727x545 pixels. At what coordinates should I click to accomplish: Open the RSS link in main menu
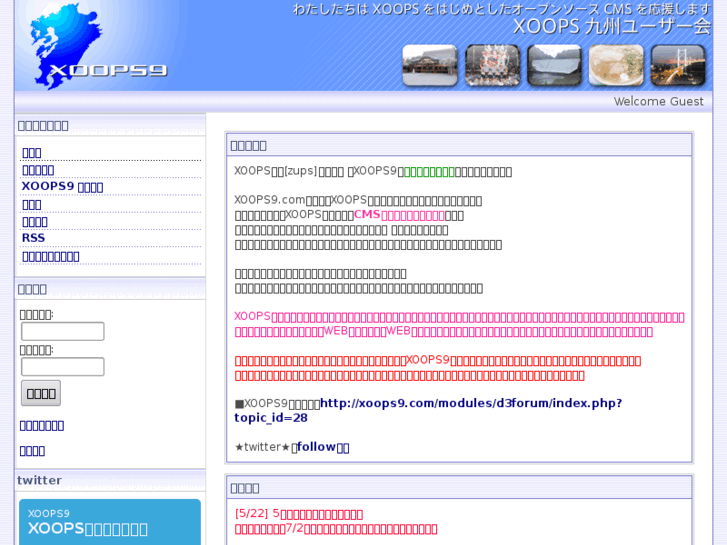(33, 238)
